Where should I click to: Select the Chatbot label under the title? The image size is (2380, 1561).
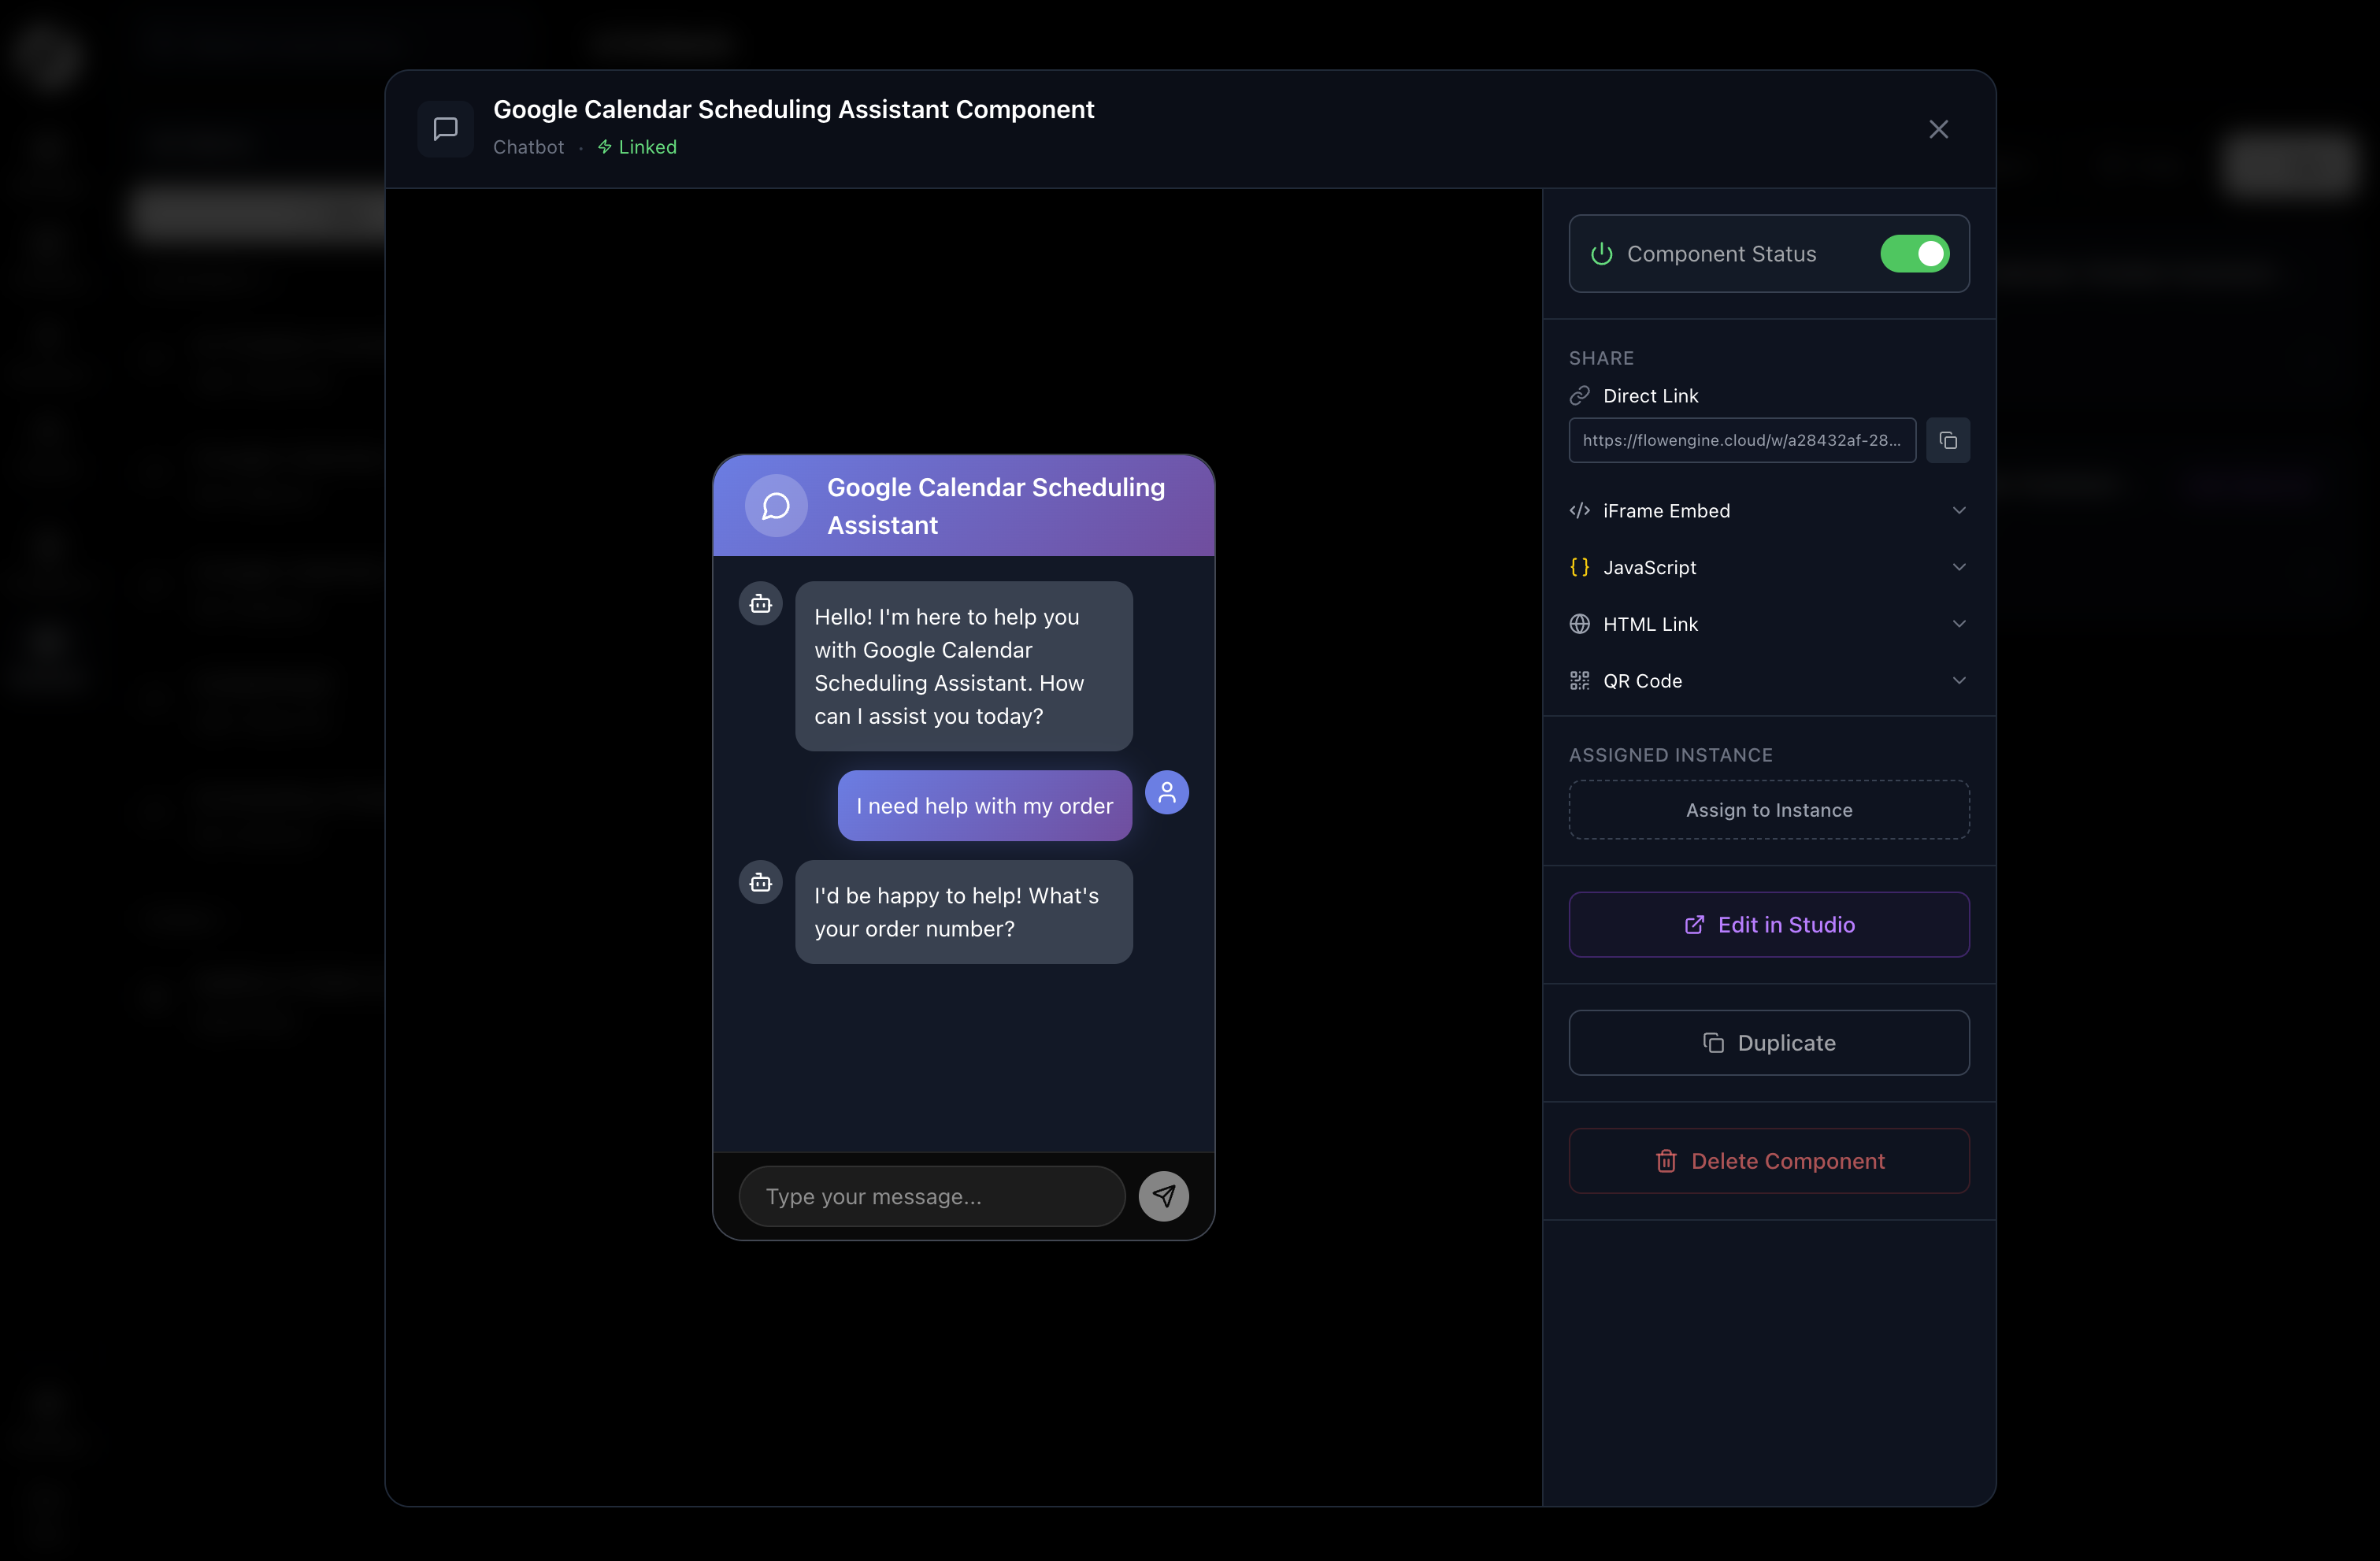[x=528, y=146]
